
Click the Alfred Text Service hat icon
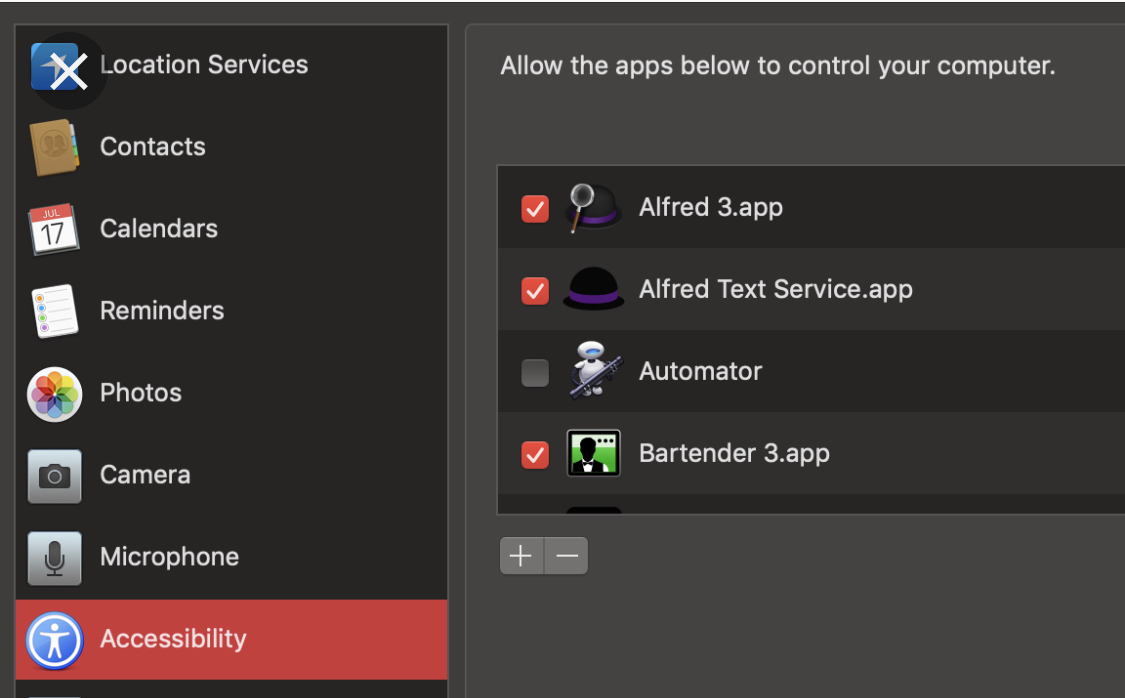pyautogui.click(x=593, y=288)
